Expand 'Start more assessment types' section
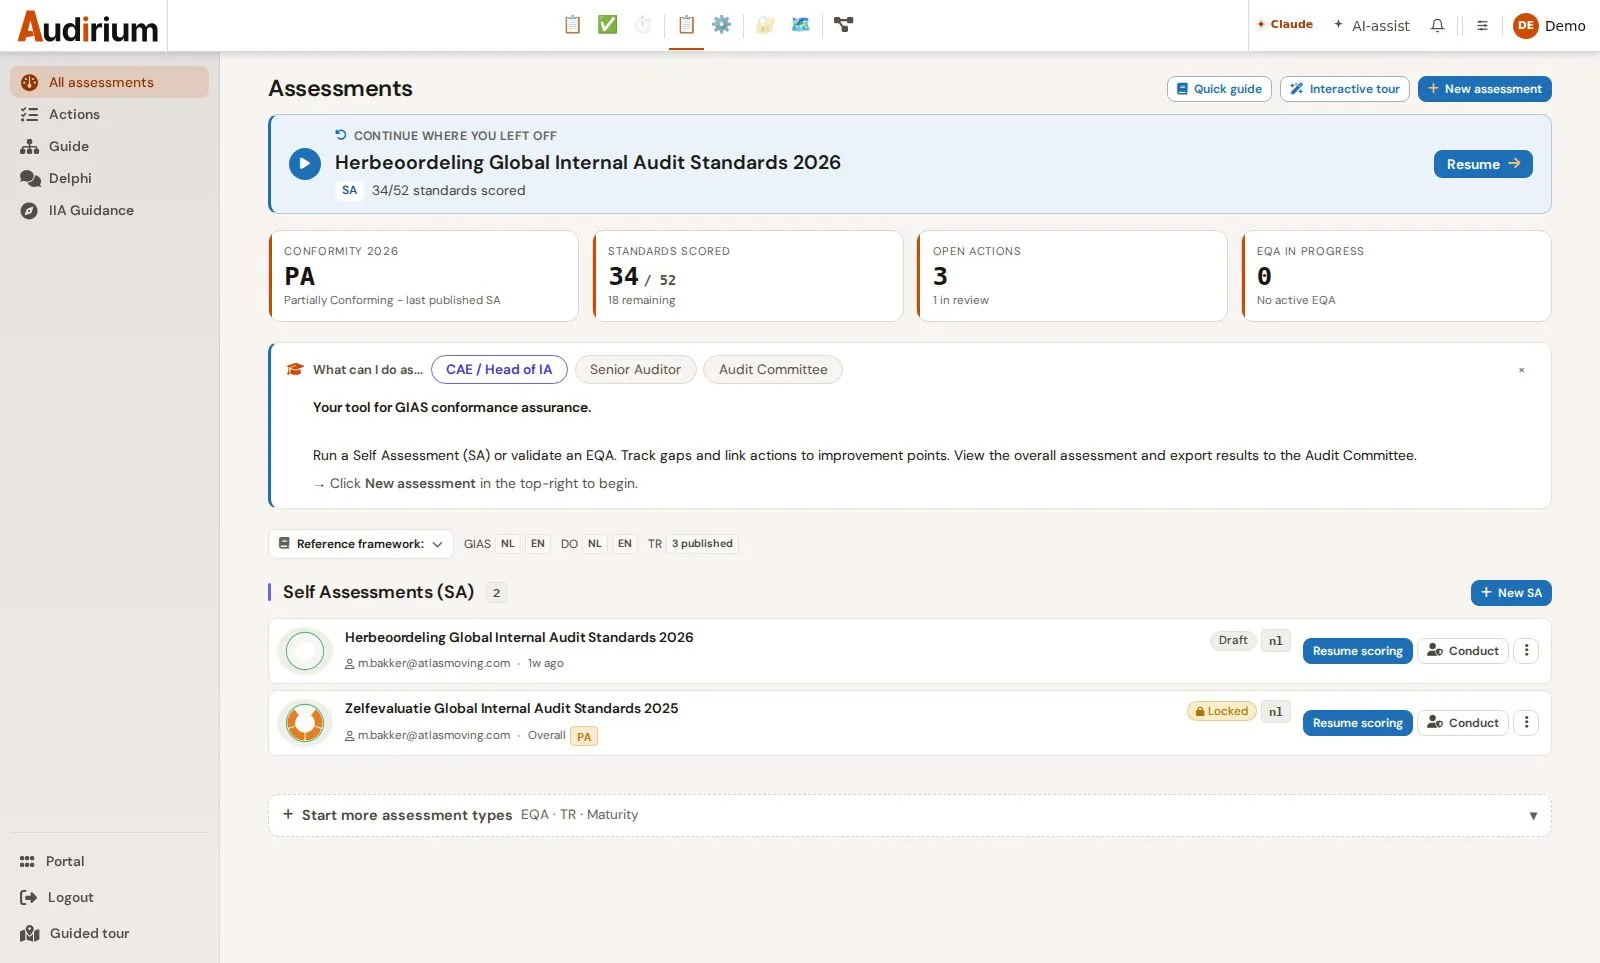The height and width of the screenshot is (963, 1600). coord(910,815)
